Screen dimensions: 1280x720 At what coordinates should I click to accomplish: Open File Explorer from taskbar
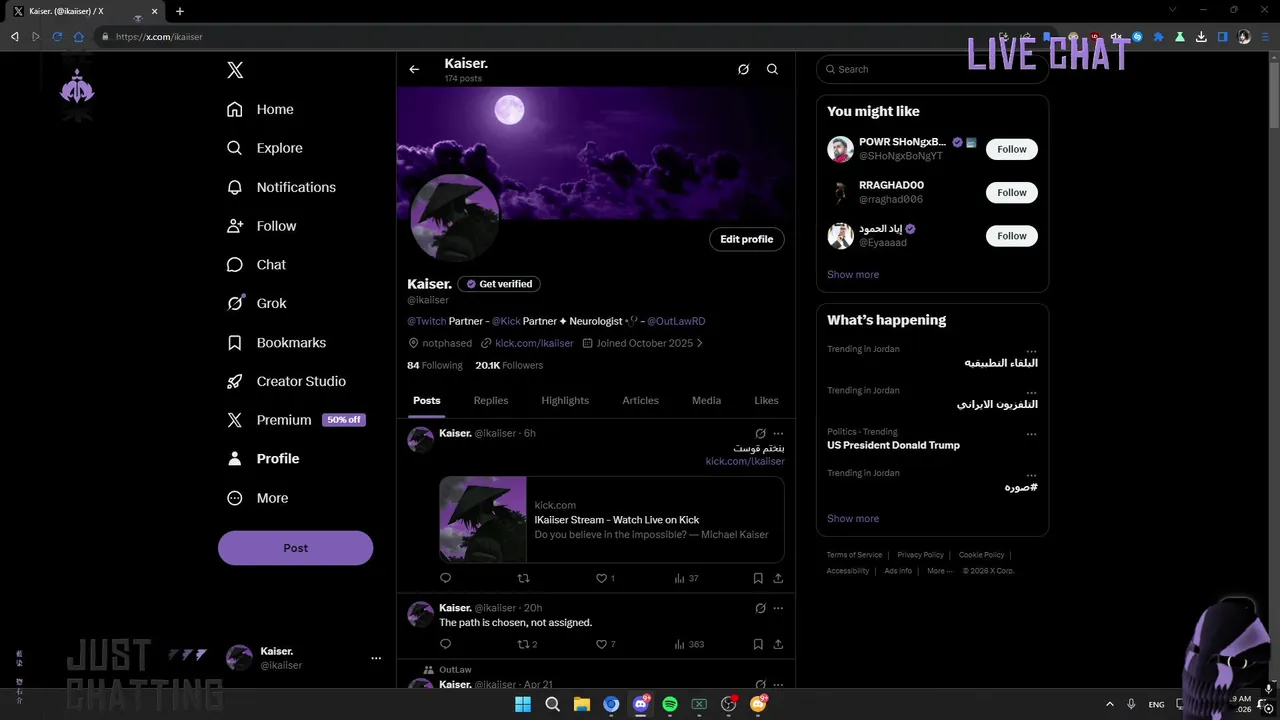click(582, 704)
